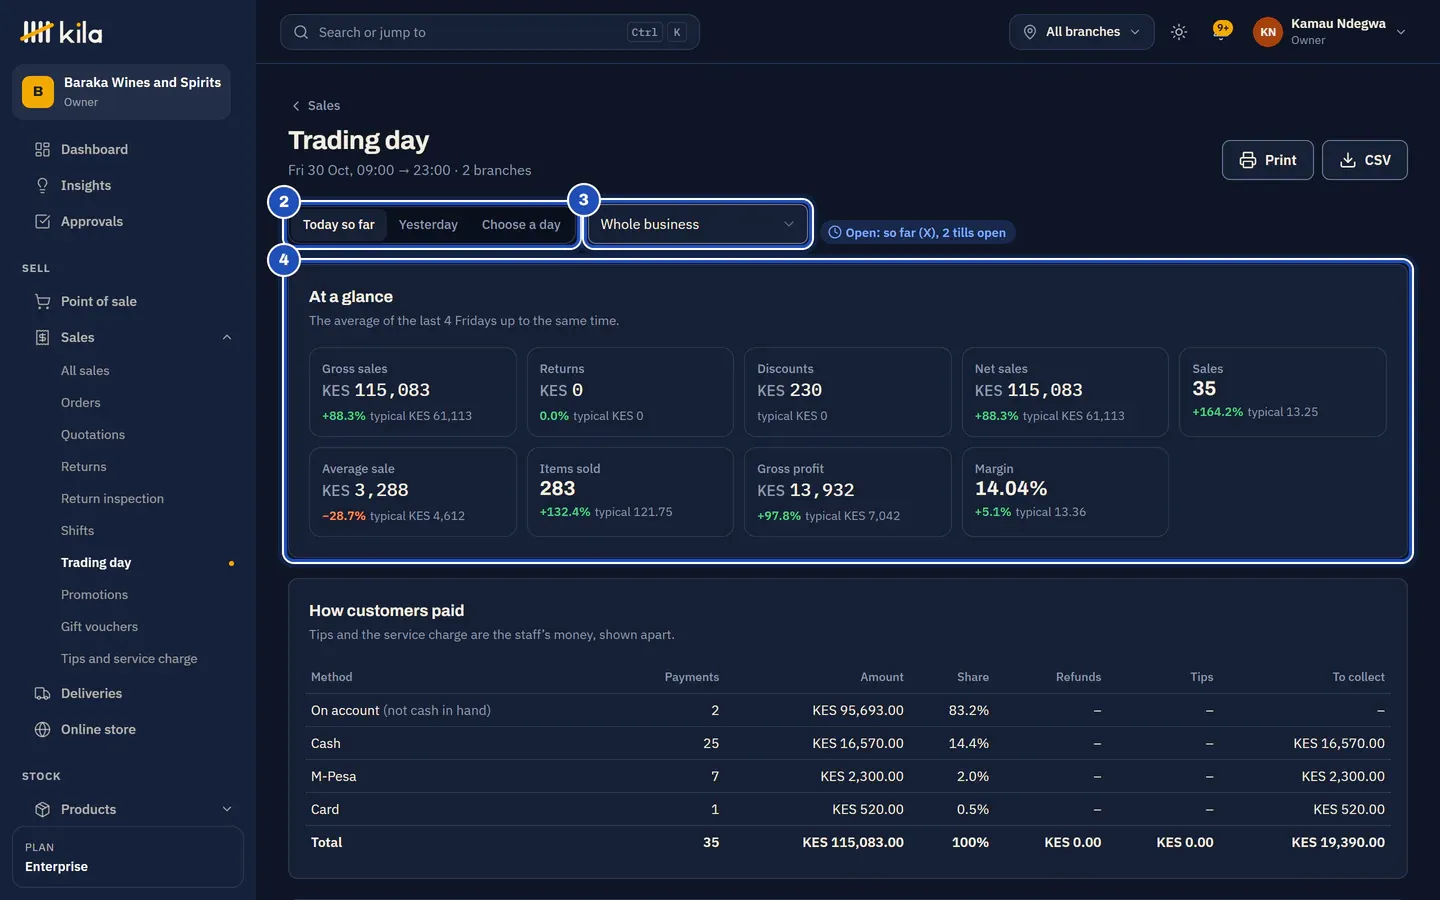
Task: Click the On account amount KES 95,693.00
Action: click(x=858, y=710)
